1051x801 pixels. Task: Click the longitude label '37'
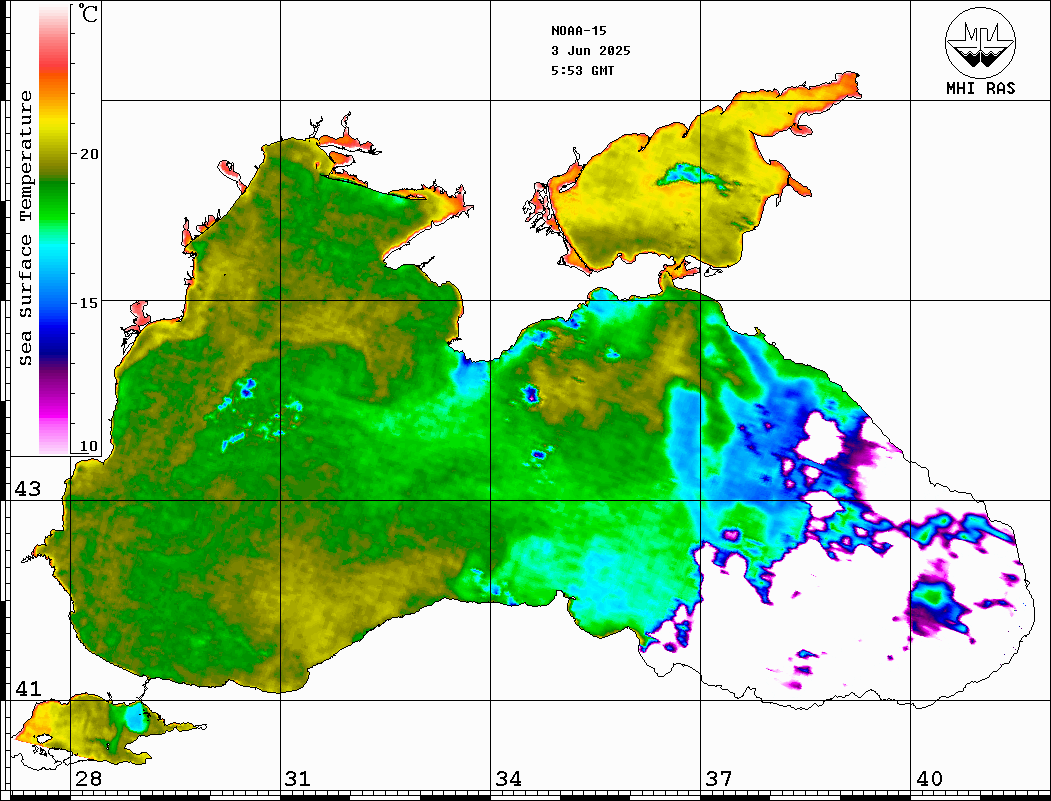pyautogui.click(x=719, y=779)
